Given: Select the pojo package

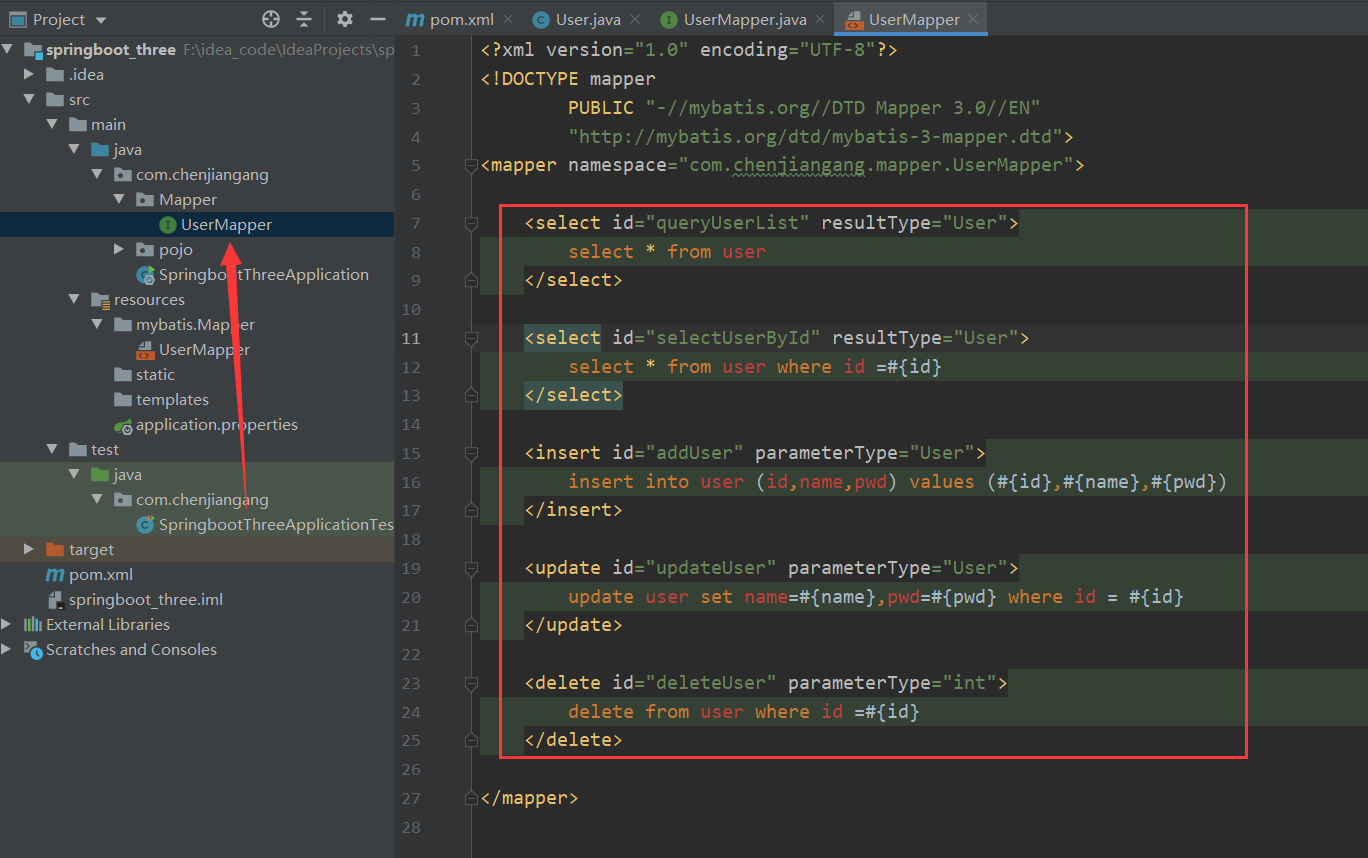Looking at the screenshot, I should (x=176, y=249).
